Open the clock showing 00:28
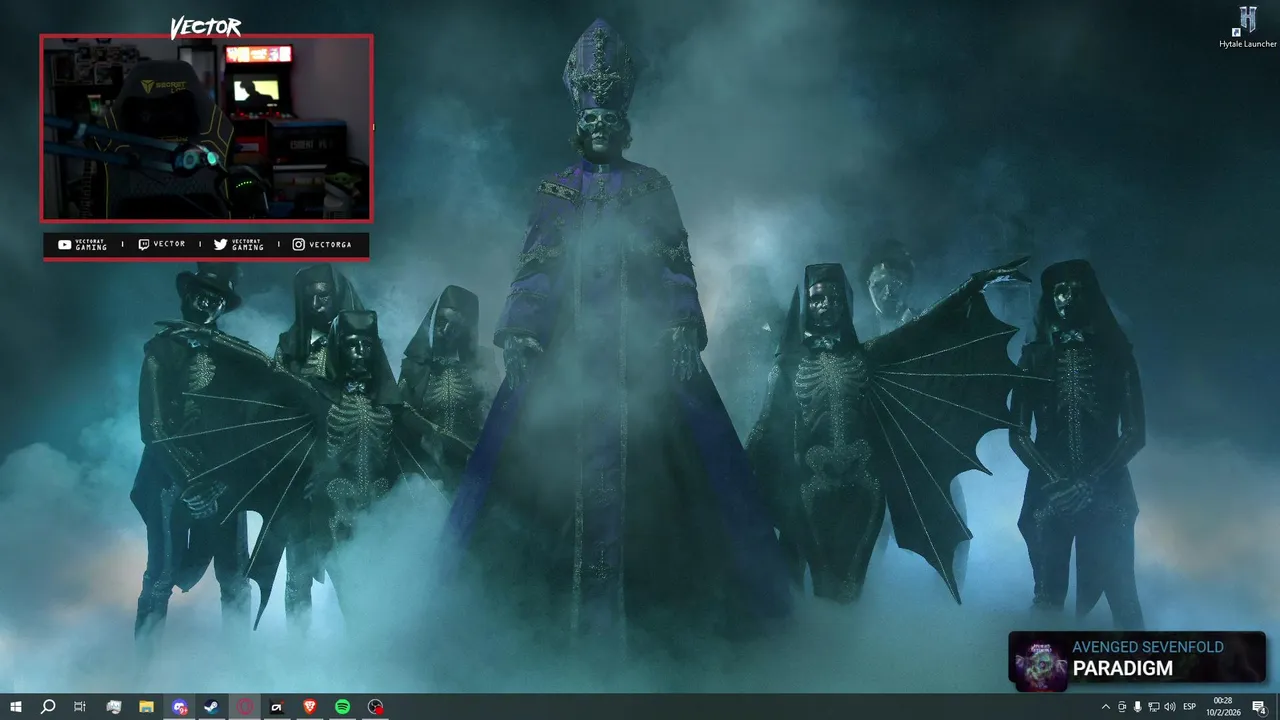The width and height of the screenshot is (1280, 720). pyautogui.click(x=1223, y=707)
